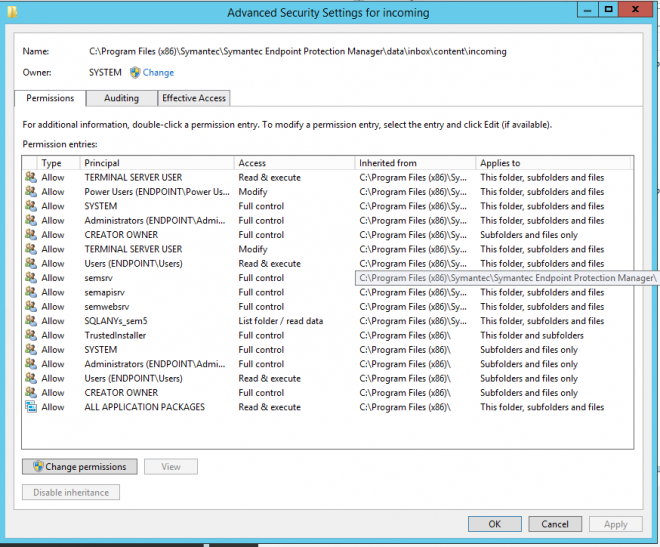Switch to the Permissions tab
This screenshot has width=660, height=547.
click(x=50, y=98)
